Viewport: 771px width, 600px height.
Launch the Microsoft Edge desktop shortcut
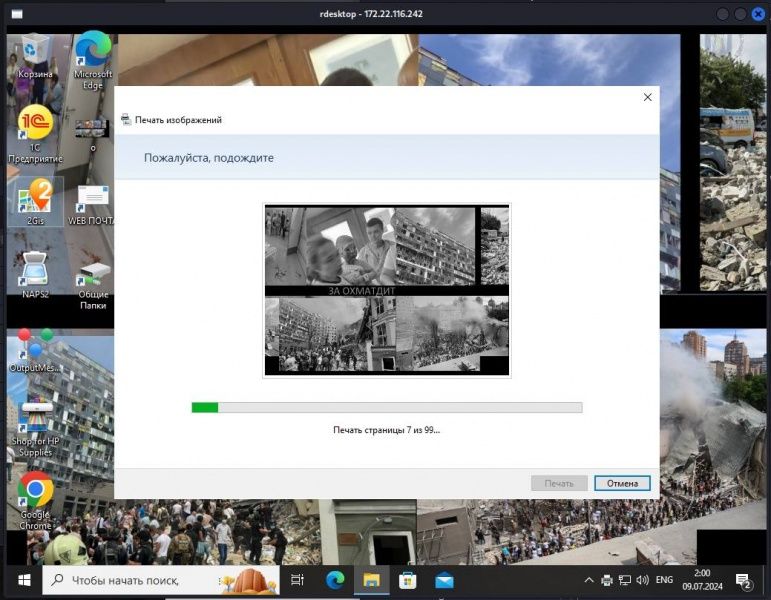[93, 50]
